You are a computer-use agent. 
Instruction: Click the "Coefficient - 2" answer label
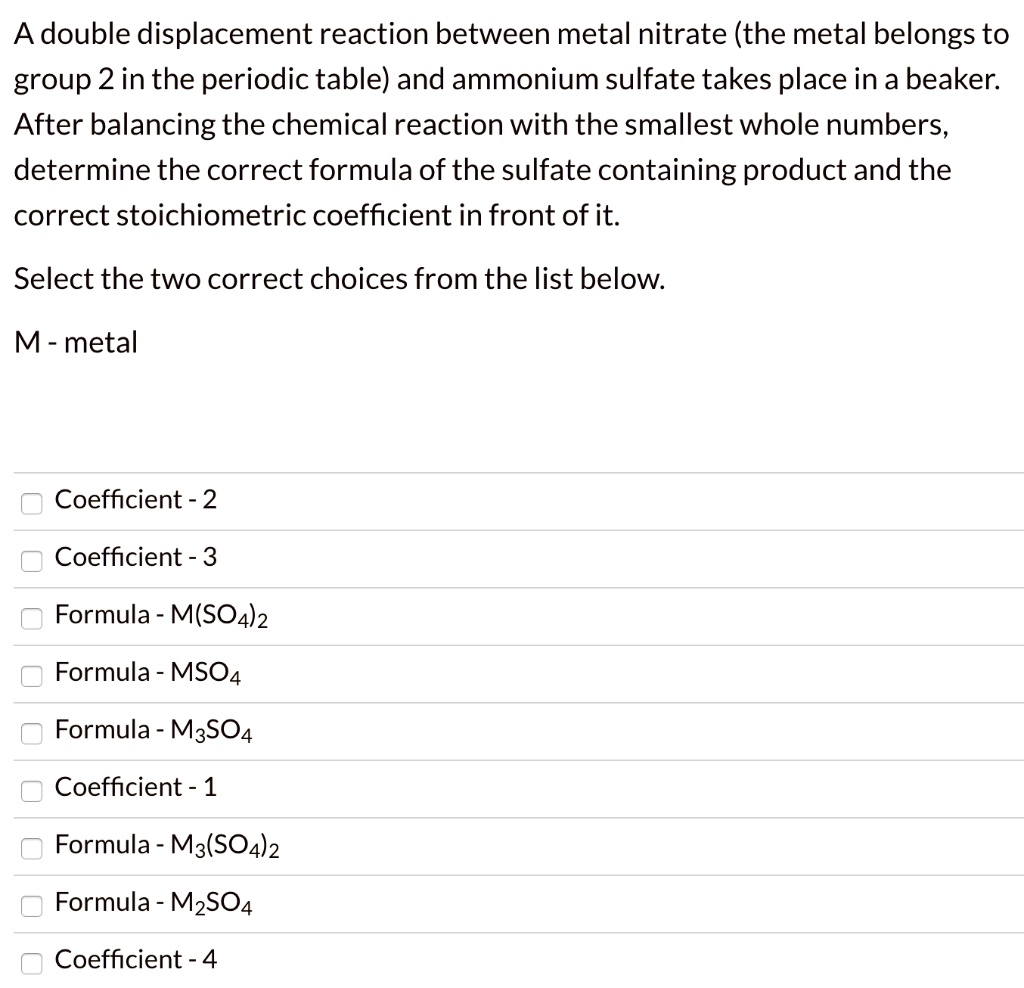135,500
